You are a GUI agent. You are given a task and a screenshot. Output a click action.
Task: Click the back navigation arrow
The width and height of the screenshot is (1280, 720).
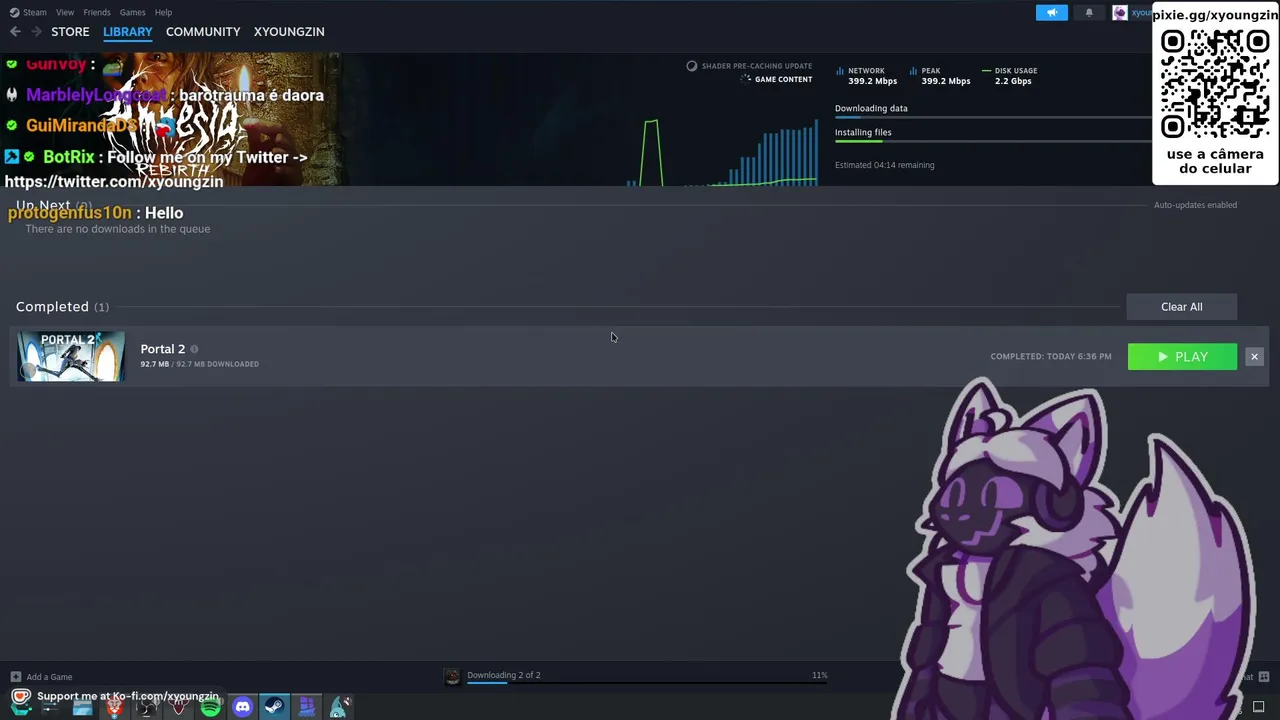(x=15, y=32)
